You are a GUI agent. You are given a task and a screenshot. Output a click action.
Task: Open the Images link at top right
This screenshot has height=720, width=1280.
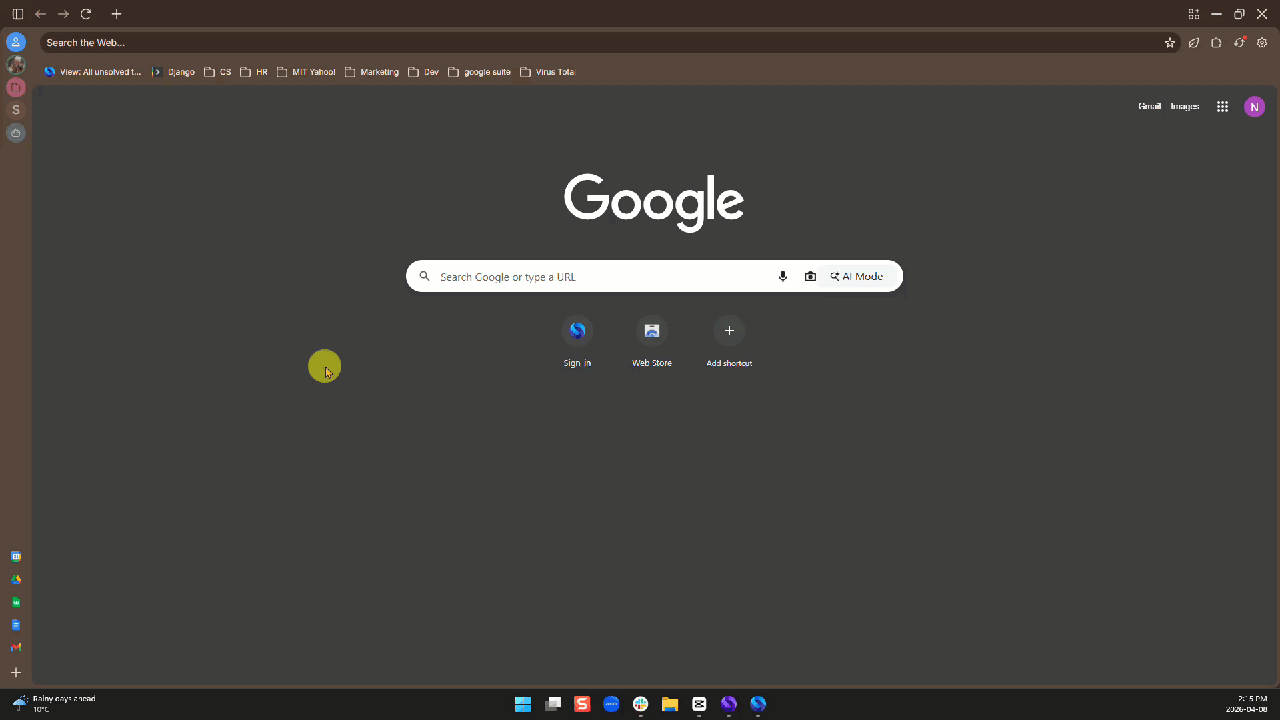click(x=1185, y=106)
